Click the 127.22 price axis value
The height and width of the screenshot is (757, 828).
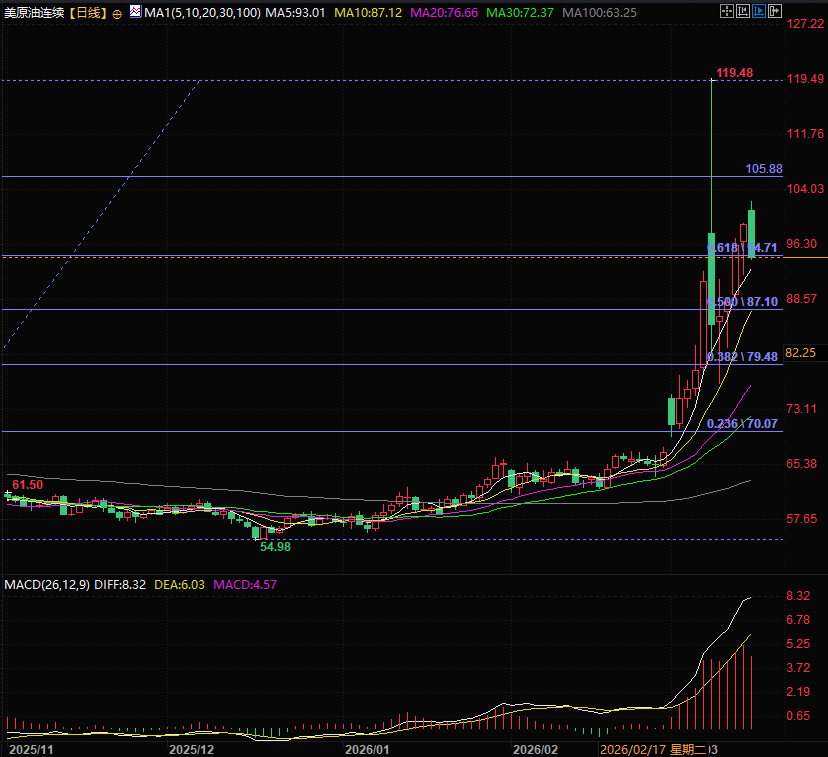point(805,24)
